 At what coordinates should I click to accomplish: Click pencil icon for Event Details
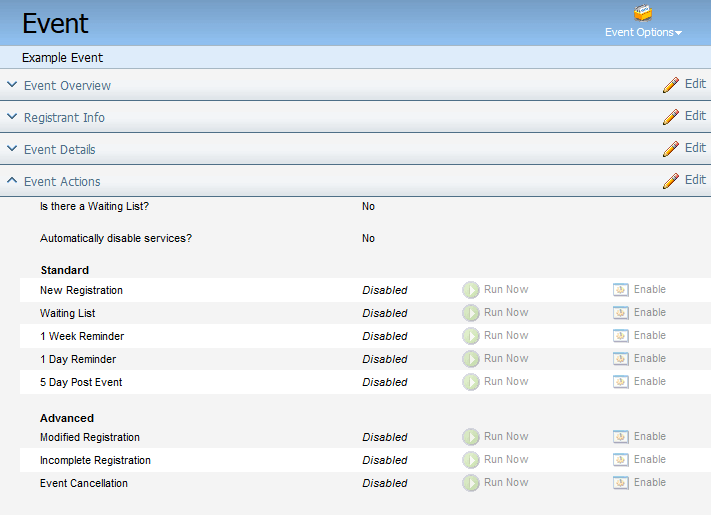click(x=671, y=149)
